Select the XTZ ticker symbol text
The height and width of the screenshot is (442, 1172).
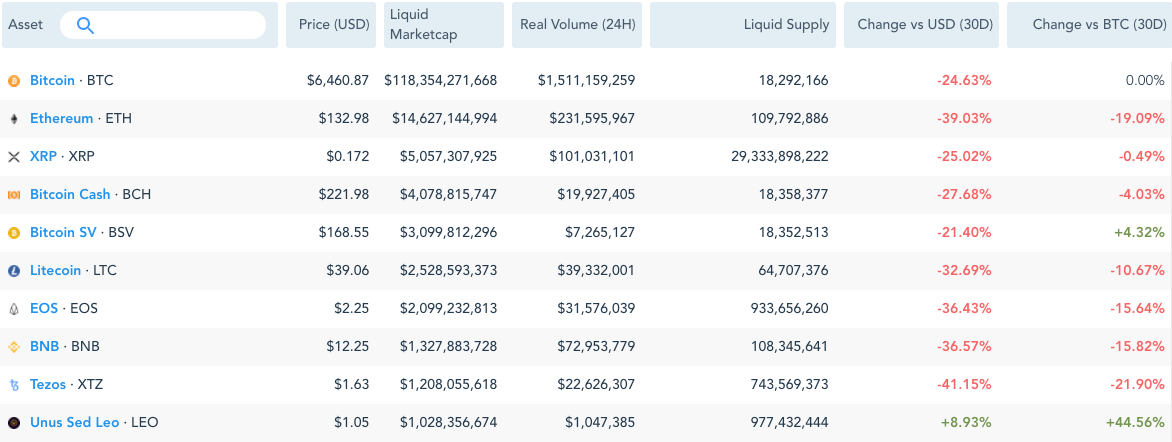pyautogui.click(x=90, y=384)
